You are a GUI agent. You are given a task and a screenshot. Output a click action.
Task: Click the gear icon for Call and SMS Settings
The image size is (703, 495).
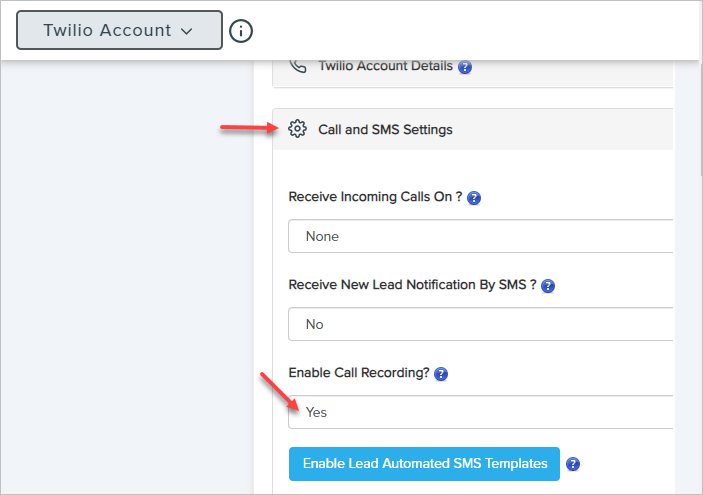(297, 129)
